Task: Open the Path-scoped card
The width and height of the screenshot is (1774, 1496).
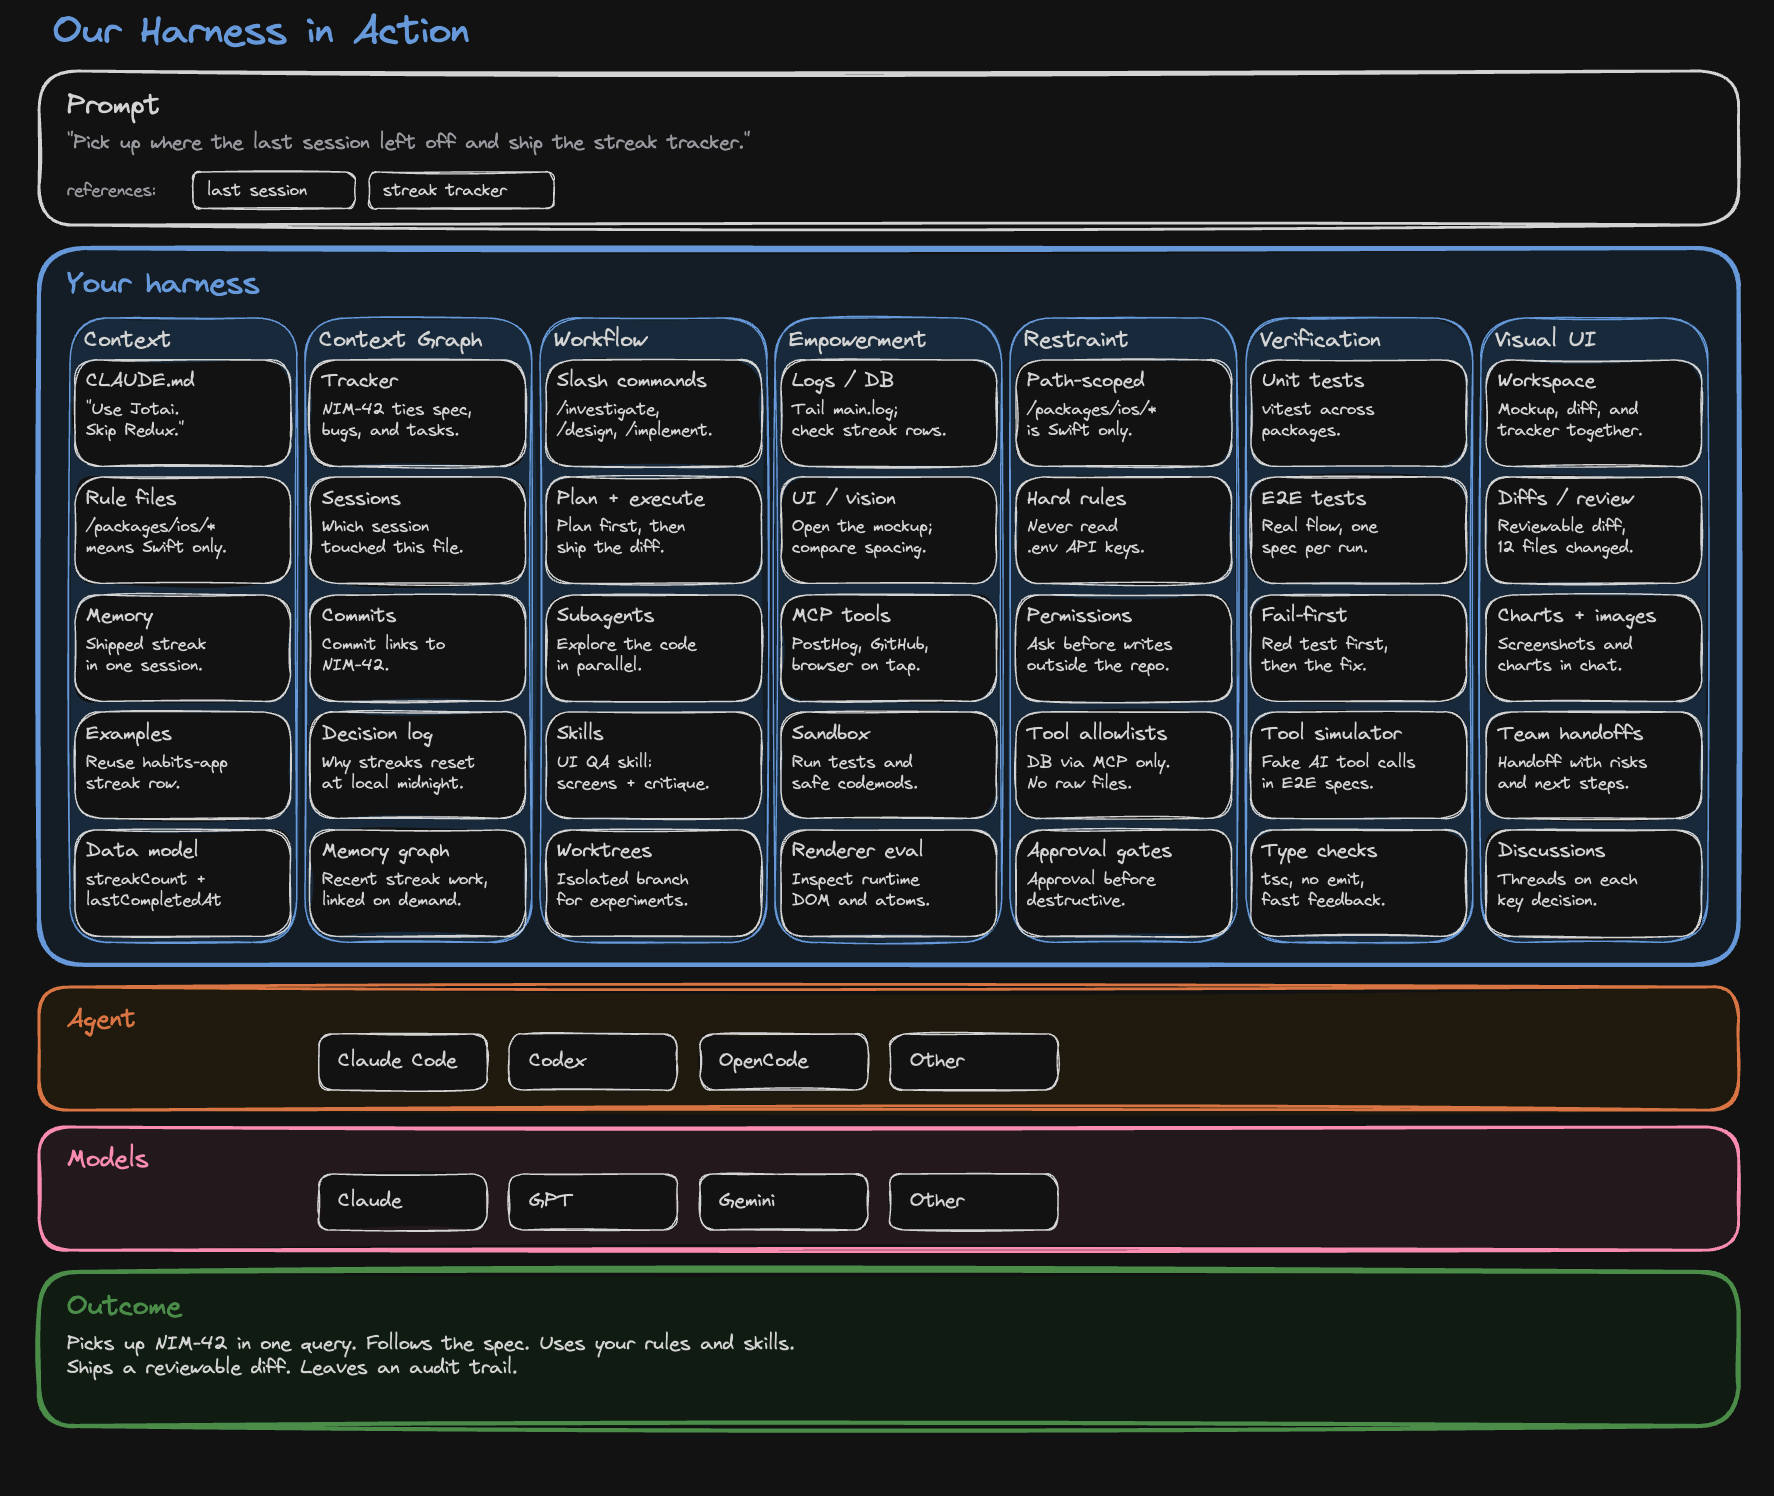Action: click(x=1124, y=413)
